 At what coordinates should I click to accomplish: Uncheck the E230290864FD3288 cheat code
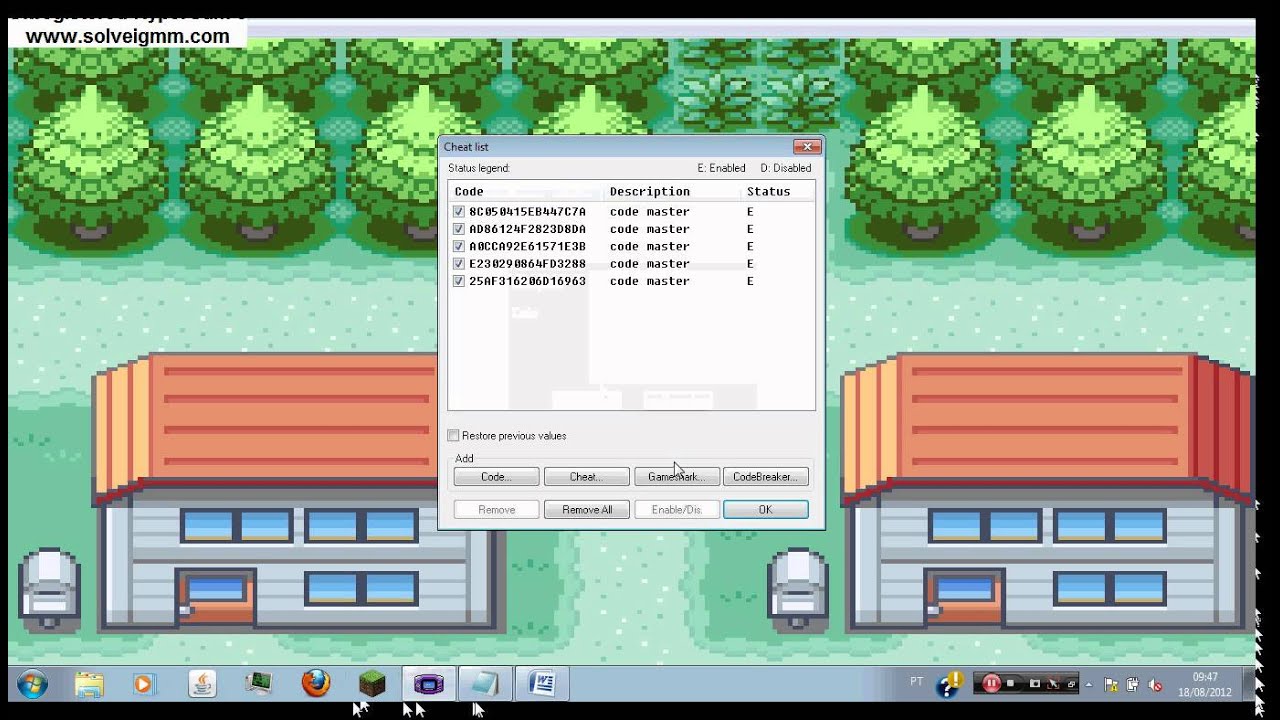coord(459,264)
